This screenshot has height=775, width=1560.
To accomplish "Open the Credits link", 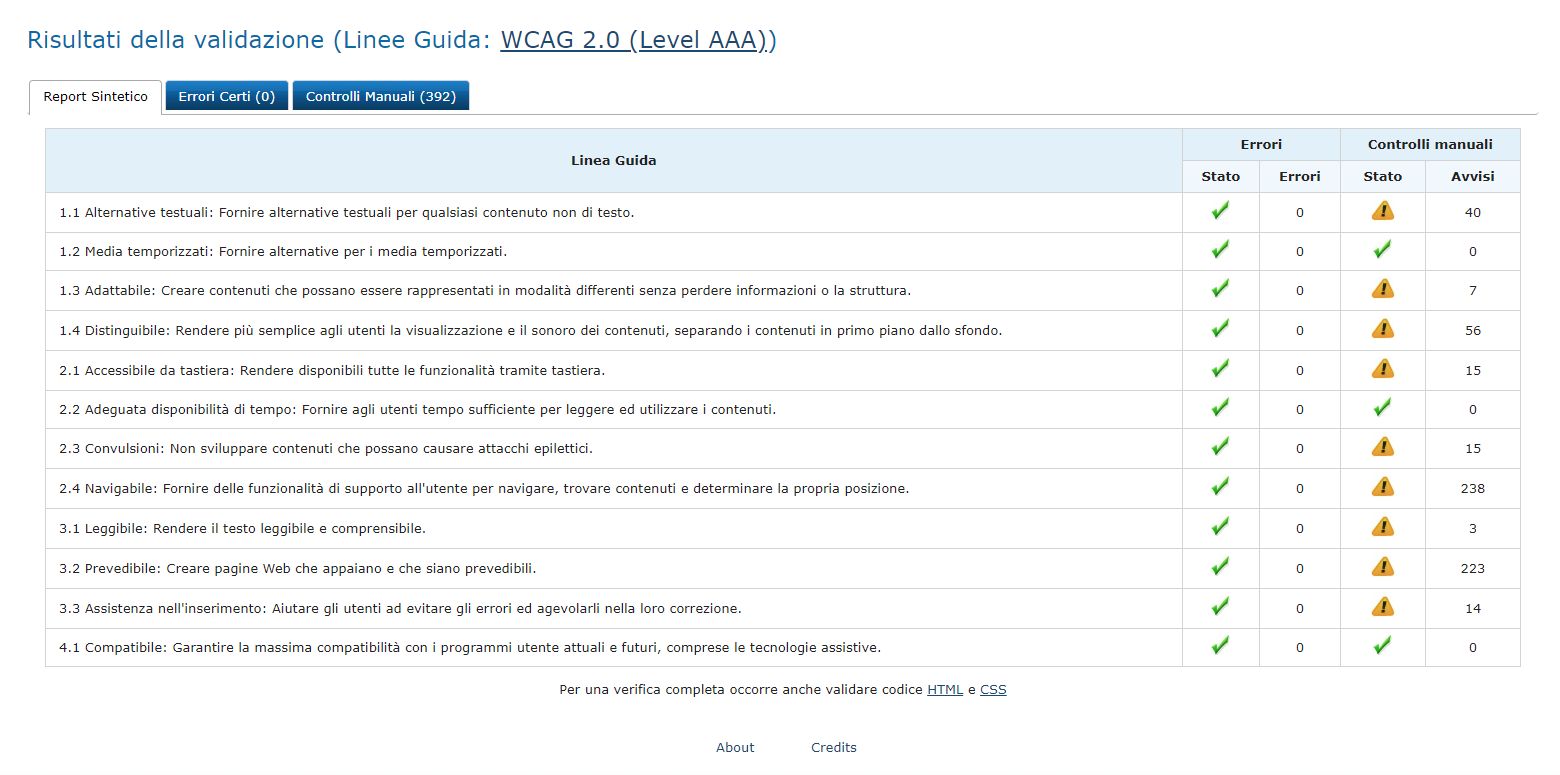I will pyautogui.click(x=833, y=747).
